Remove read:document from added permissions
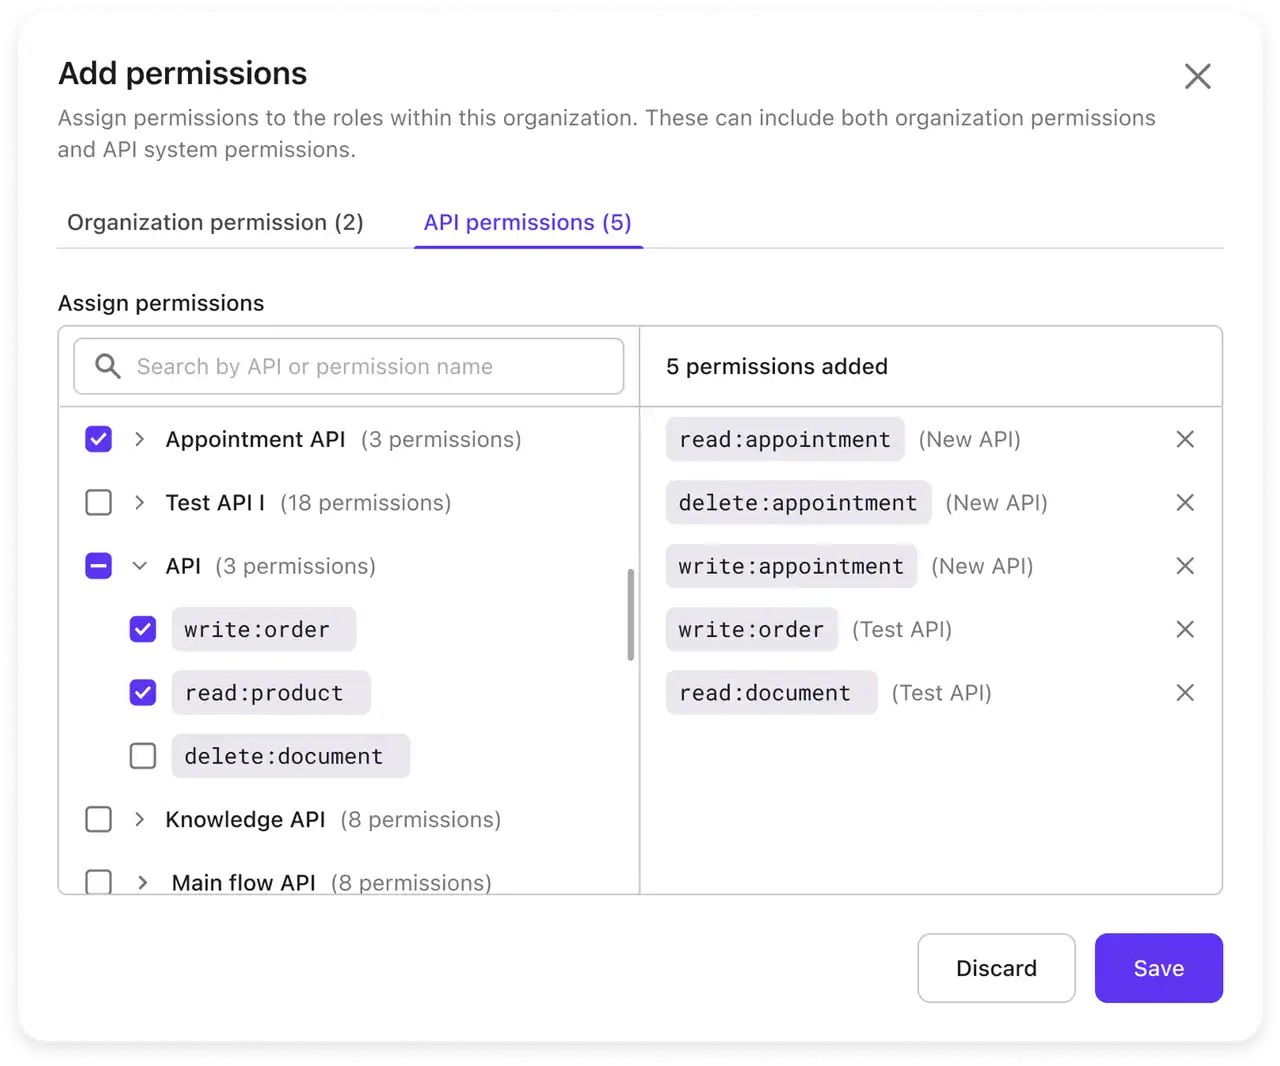The image size is (1280, 1066). click(1185, 692)
